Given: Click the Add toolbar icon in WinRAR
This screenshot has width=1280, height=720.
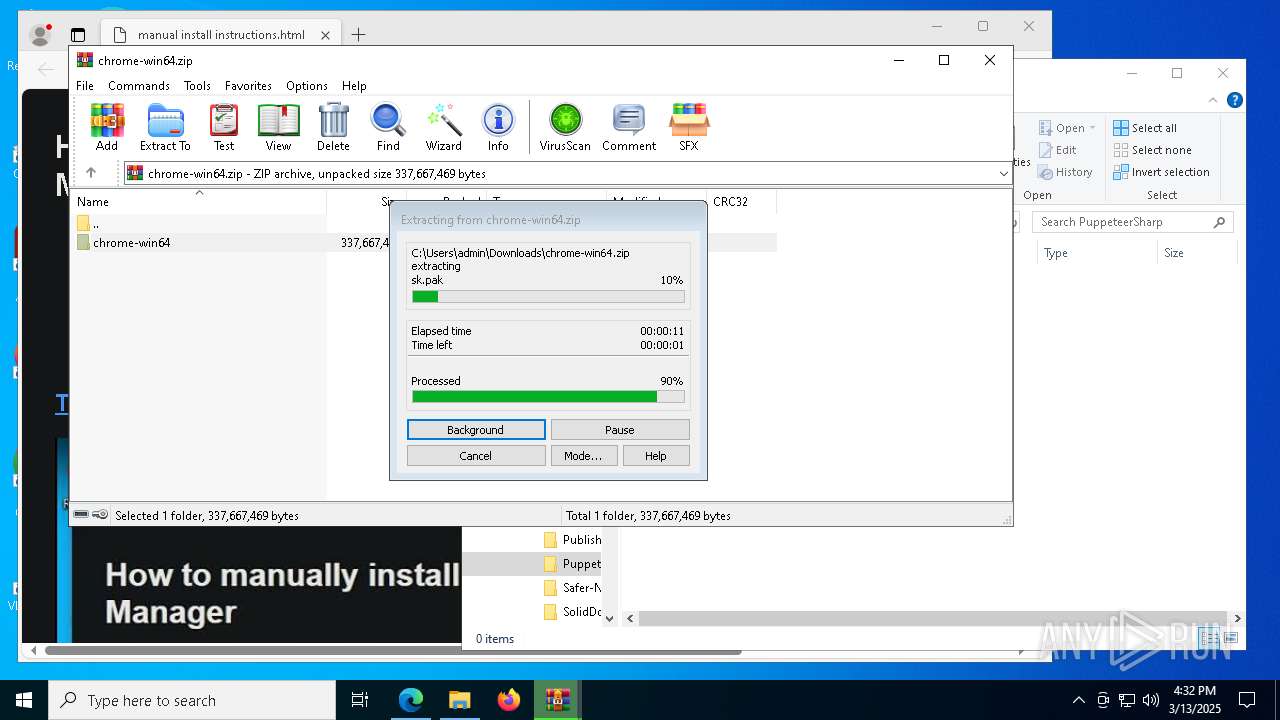Looking at the screenshot, I should pos(107,127).
